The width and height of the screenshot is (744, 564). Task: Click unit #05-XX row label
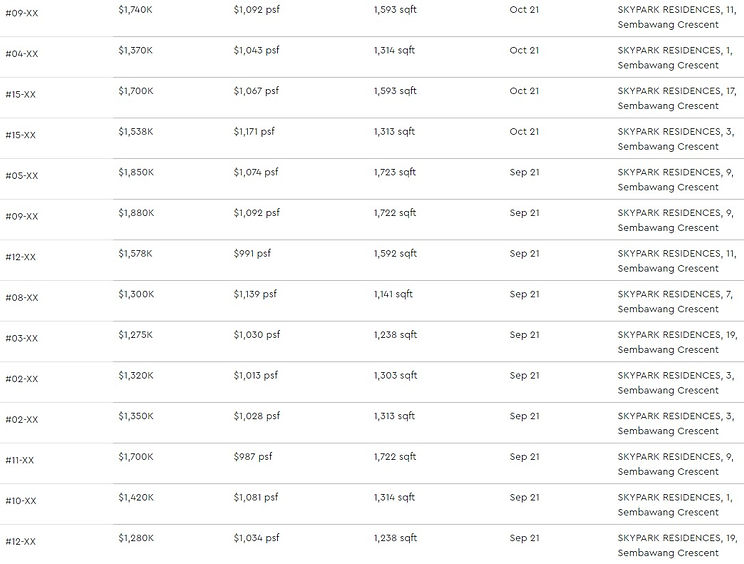pyautogui.click(x=21, y=176)
